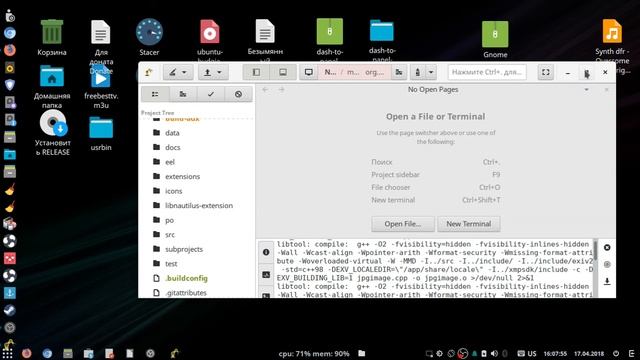Screen dimensions: 640x360
Task: Switch to the diagnostics circle sidebar tab
Action: click(238, 94)
